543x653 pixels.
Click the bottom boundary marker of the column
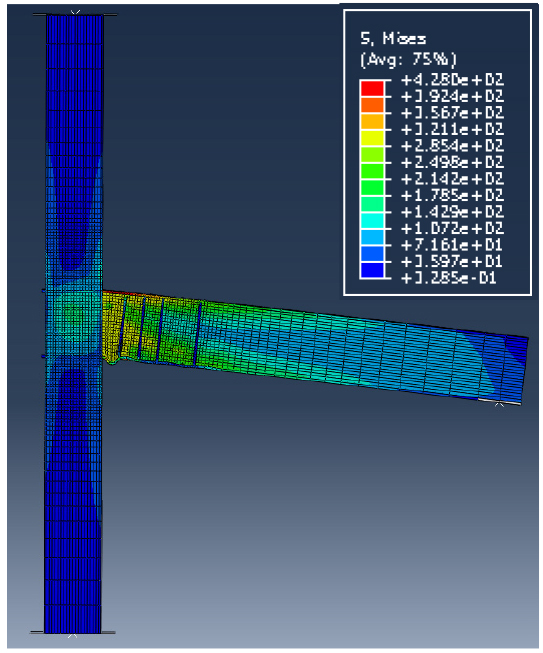tap(72, 636)
